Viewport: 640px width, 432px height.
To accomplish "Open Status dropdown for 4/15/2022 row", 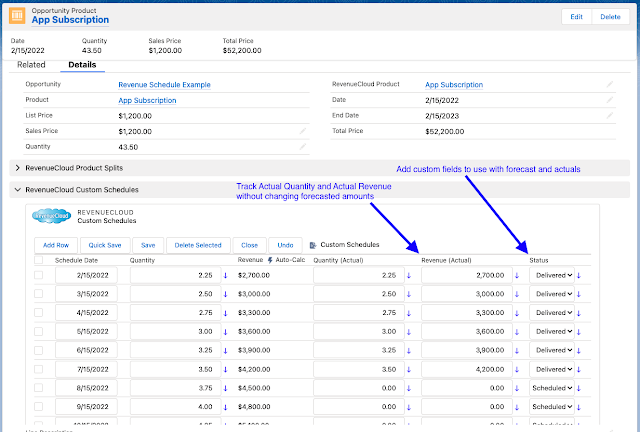I will [x=552, y=313].
